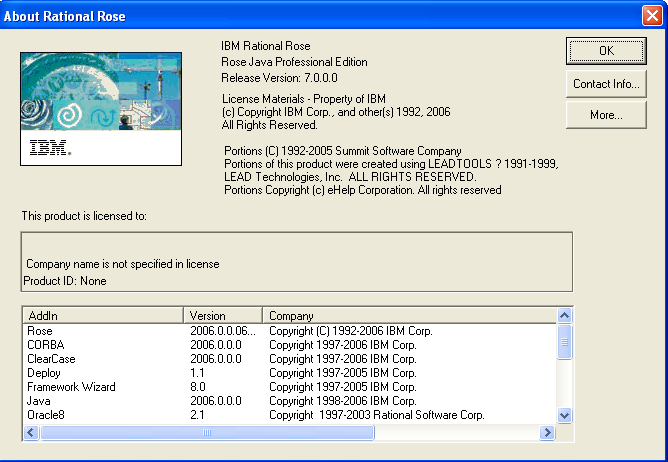Click Company name is not specified text
This screenshot has width=668, height=462.
click(x=123, y=264)
